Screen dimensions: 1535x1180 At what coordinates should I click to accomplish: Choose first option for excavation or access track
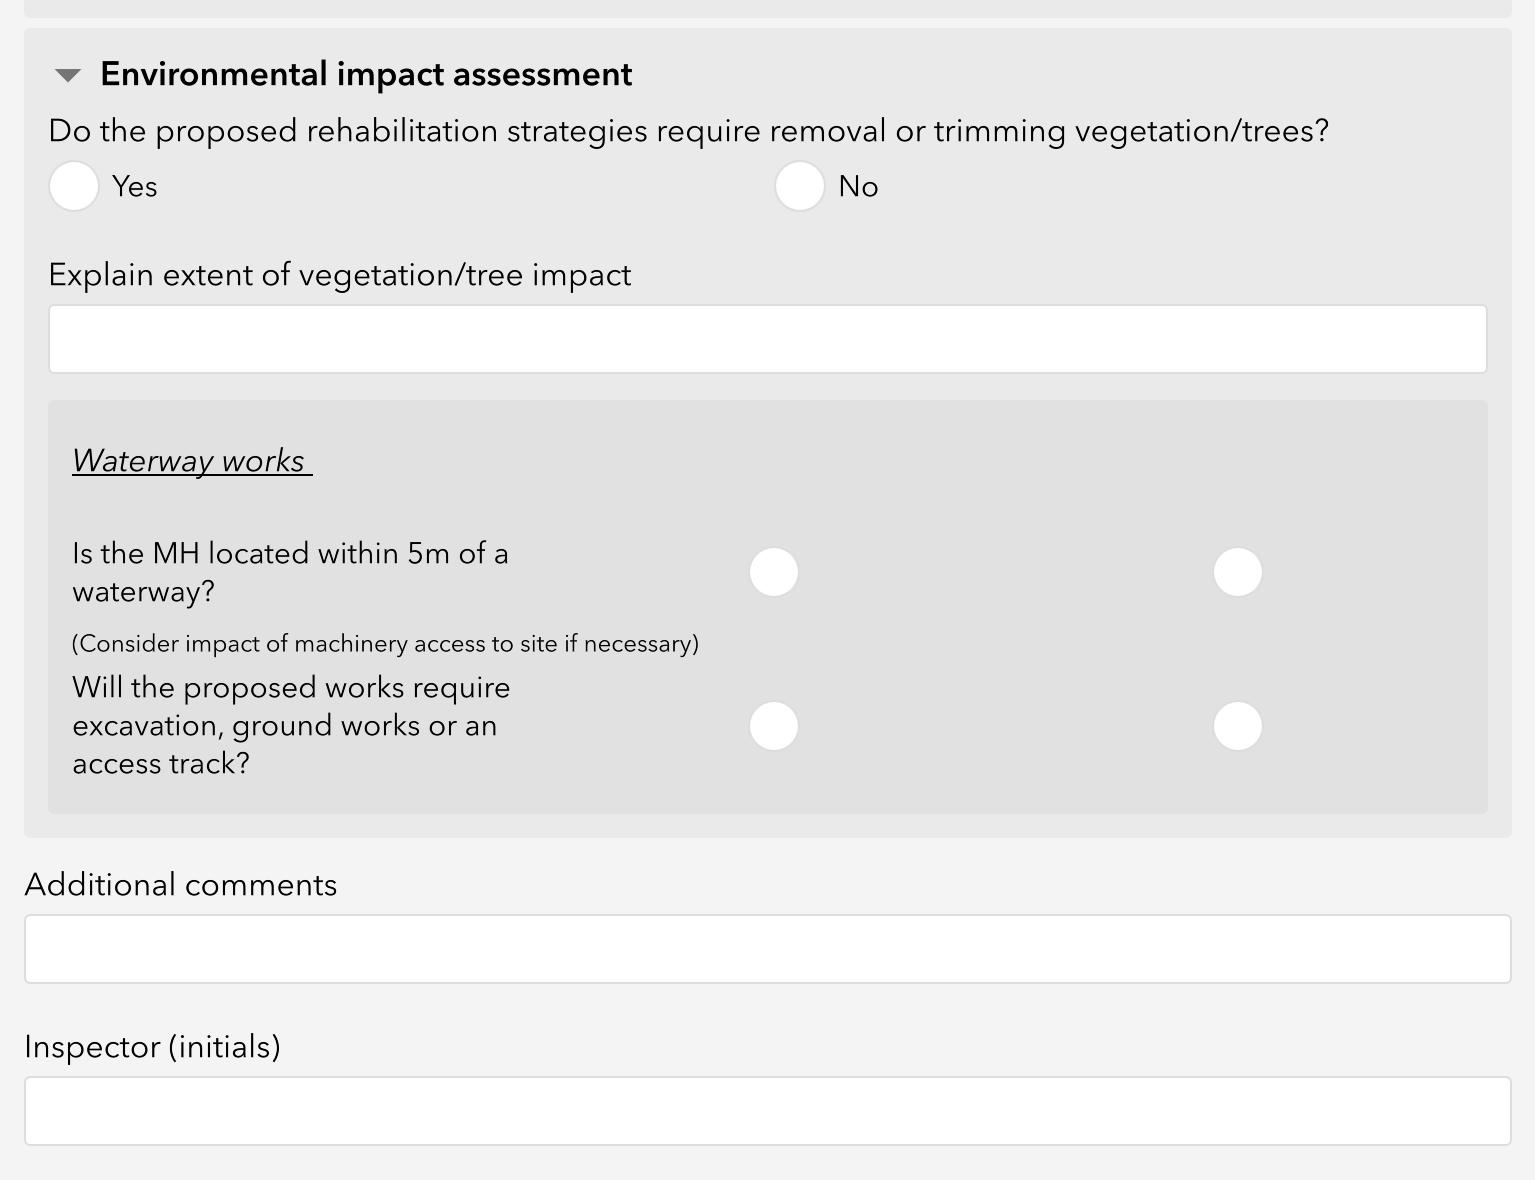click(774, 726)
